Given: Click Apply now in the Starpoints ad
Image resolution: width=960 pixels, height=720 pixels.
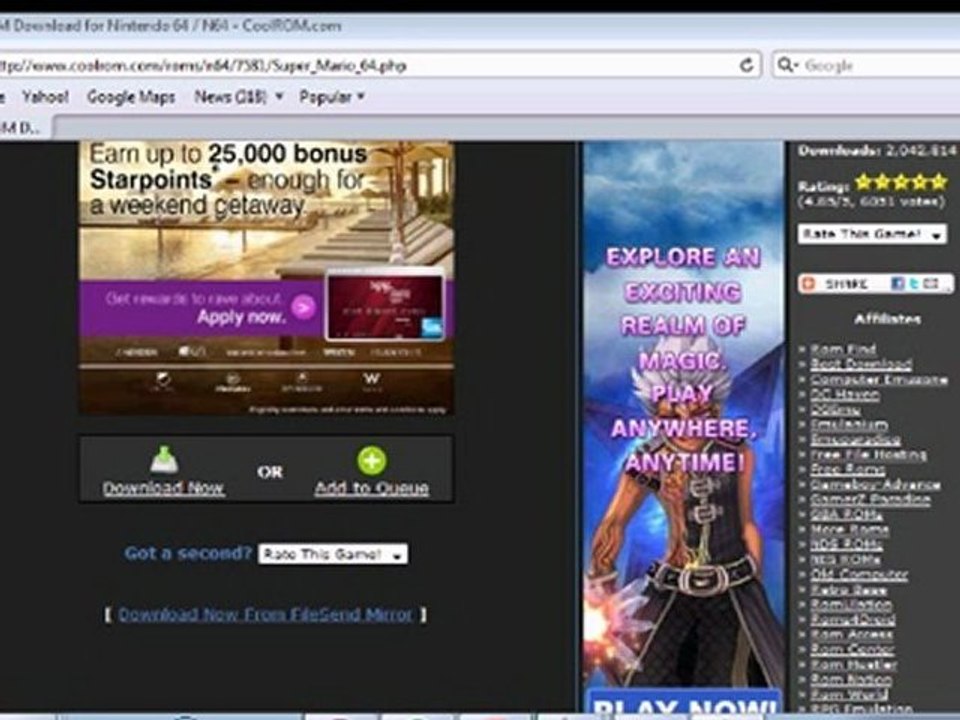Looking at the screenshot, I should (x=241, y=317).
